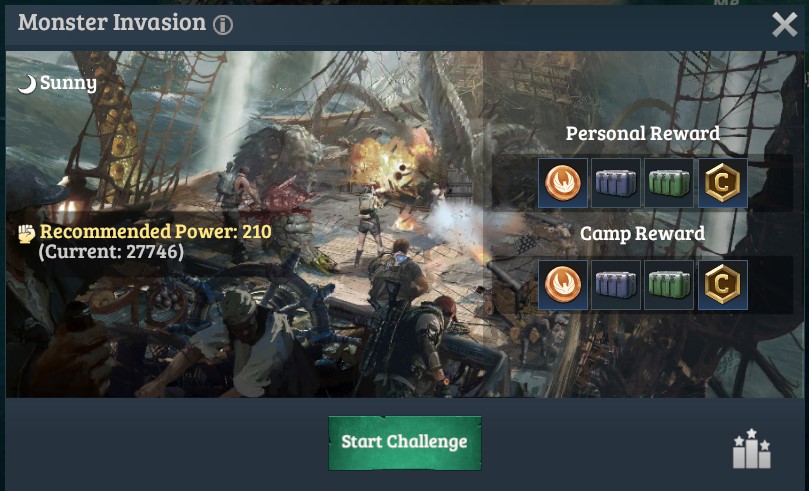Click the Current: 27746 power value
Screen dimensions: 809x491
[x=111, y=252]
